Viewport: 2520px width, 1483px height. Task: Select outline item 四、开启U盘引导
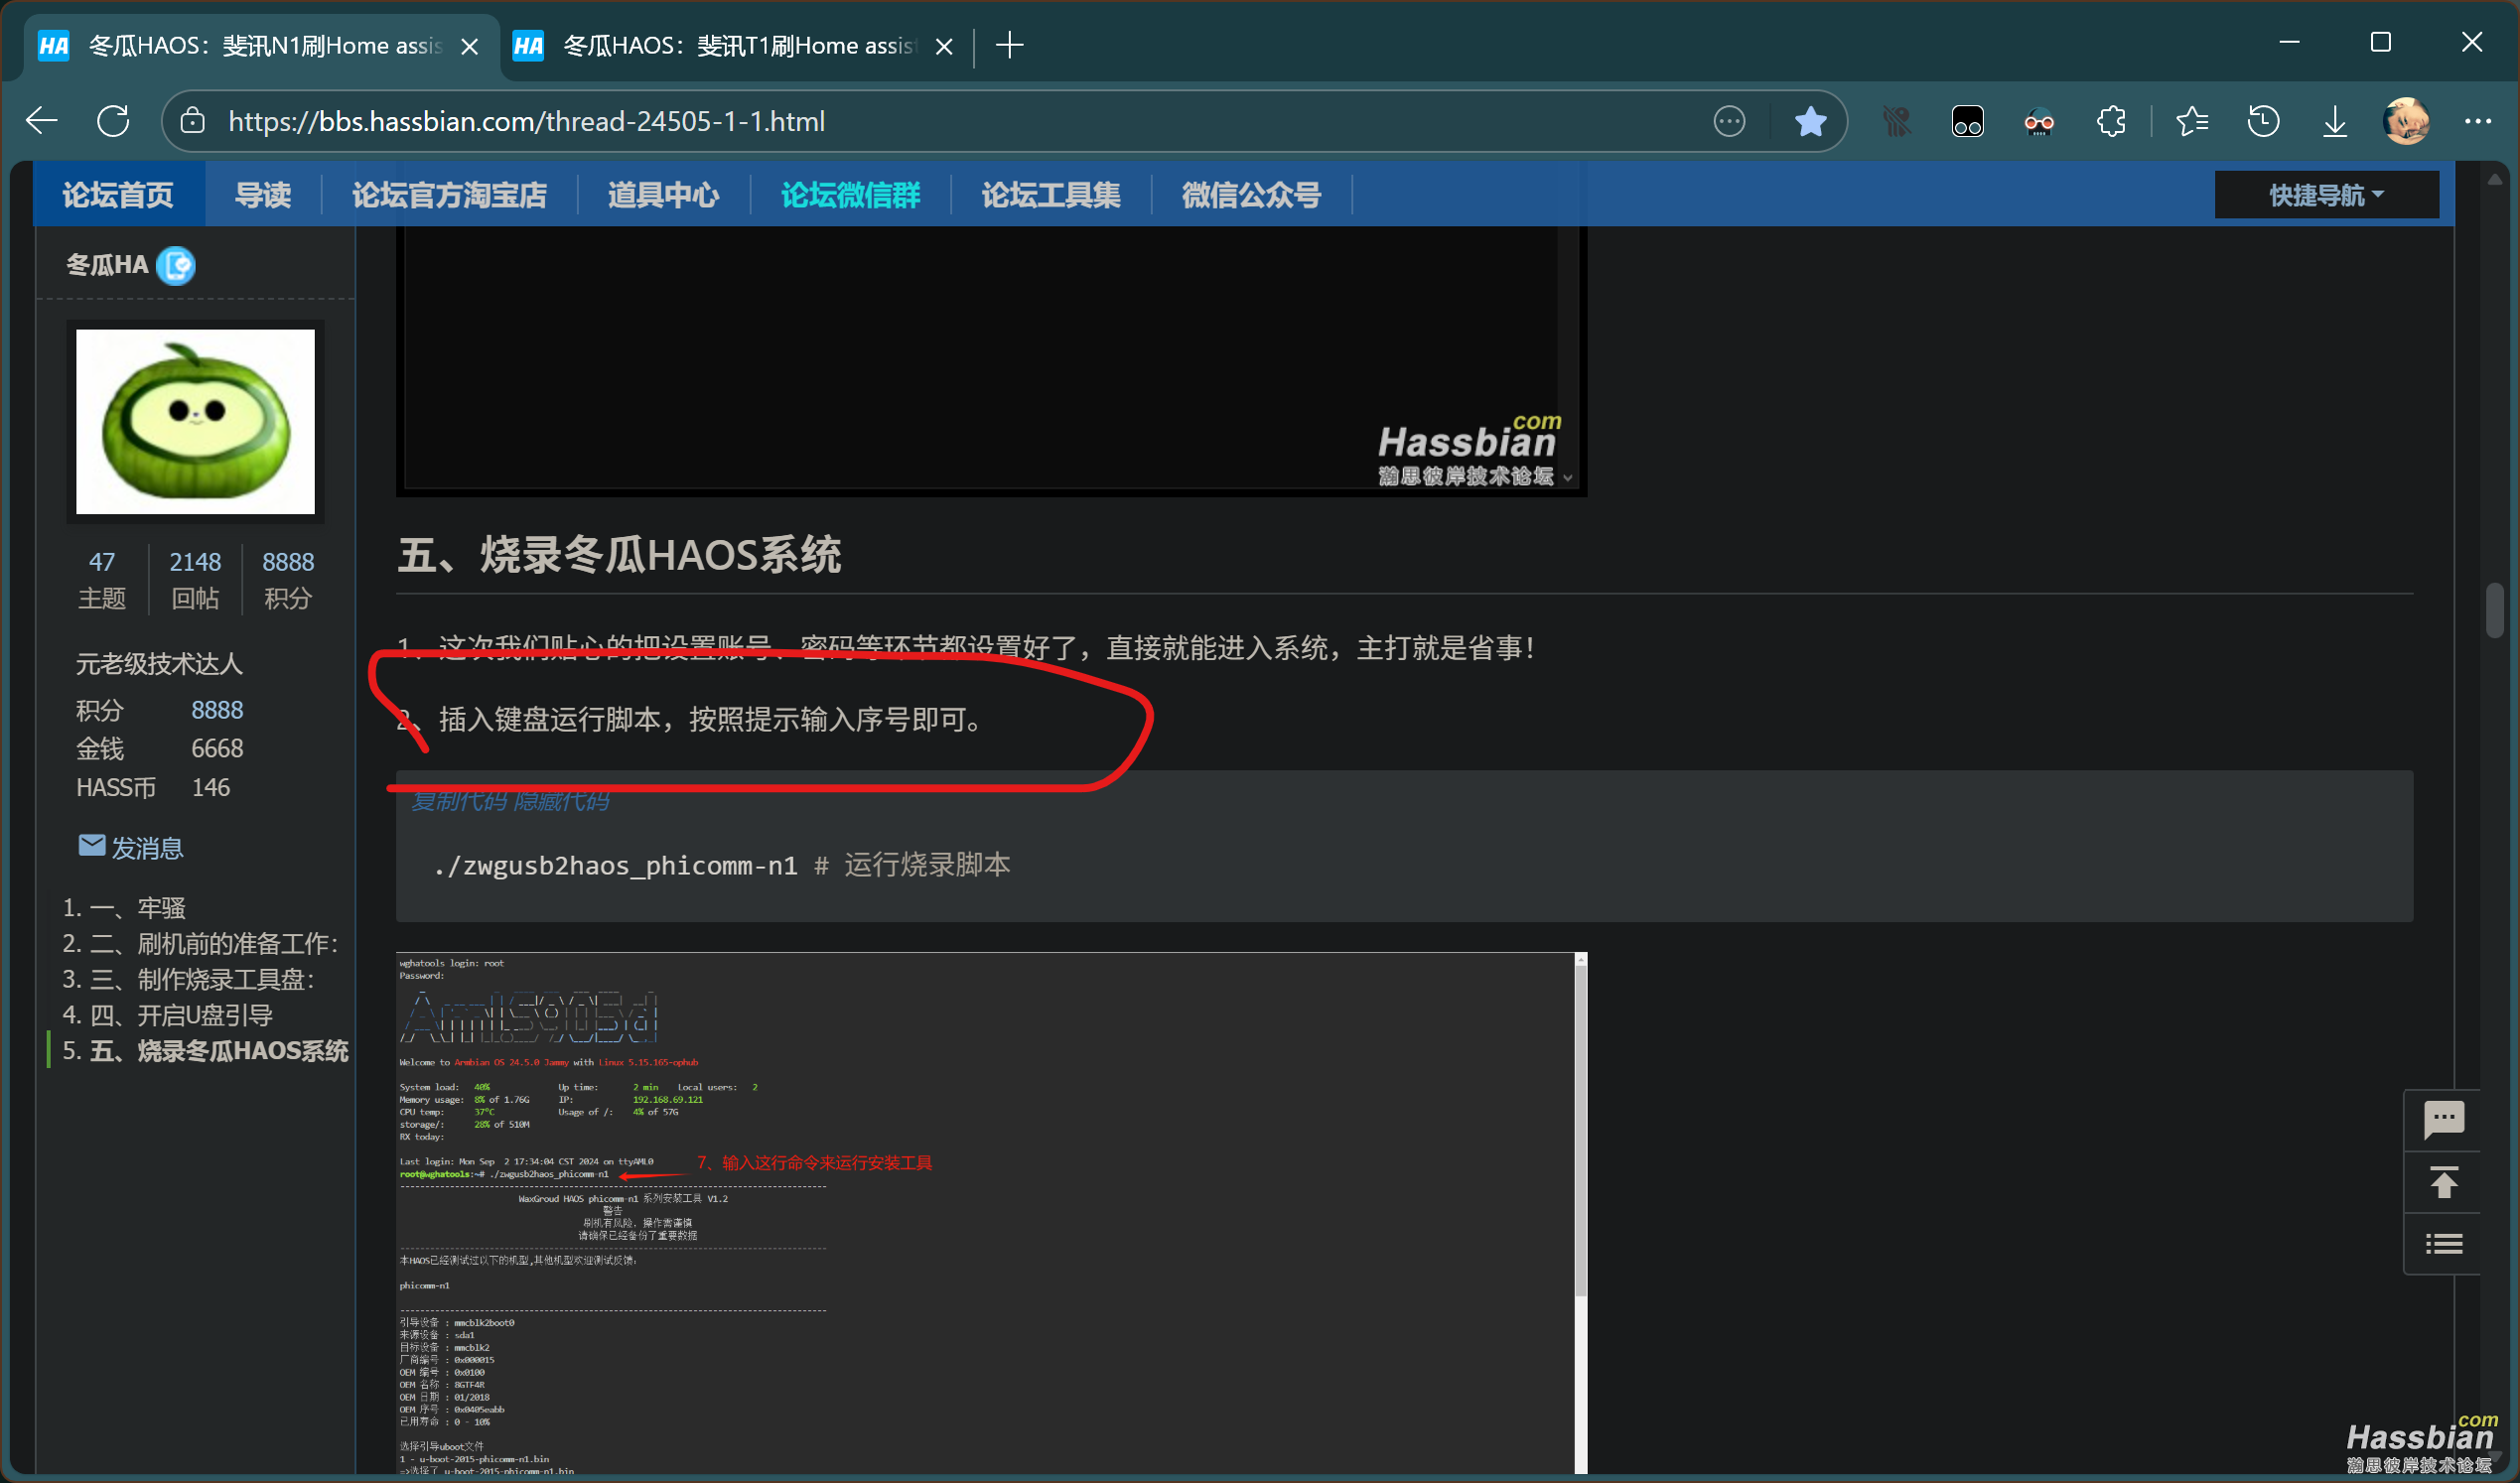click(x=181, y=1015)
